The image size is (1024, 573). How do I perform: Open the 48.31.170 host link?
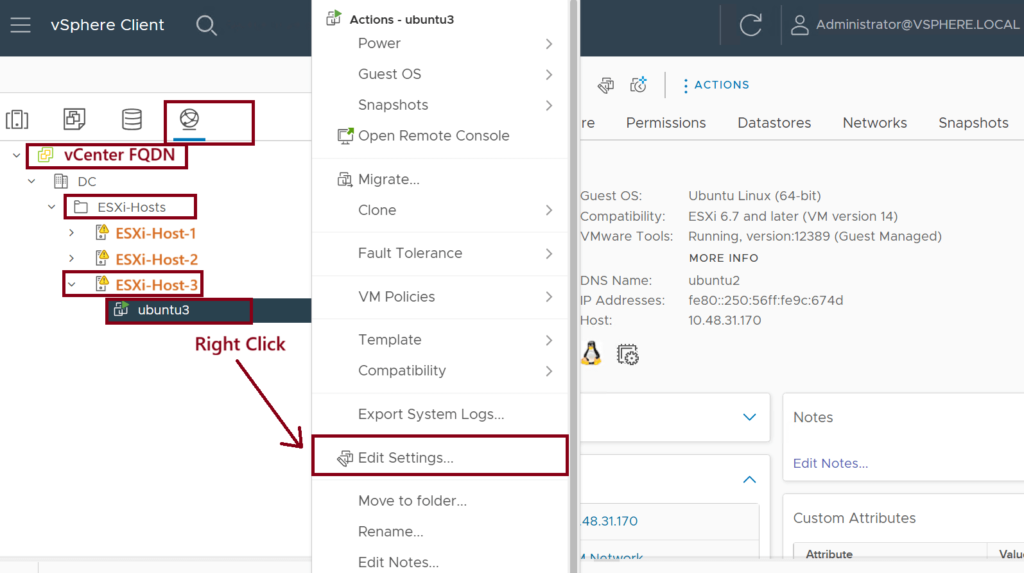pyautogui.click(x=609, y=521)
